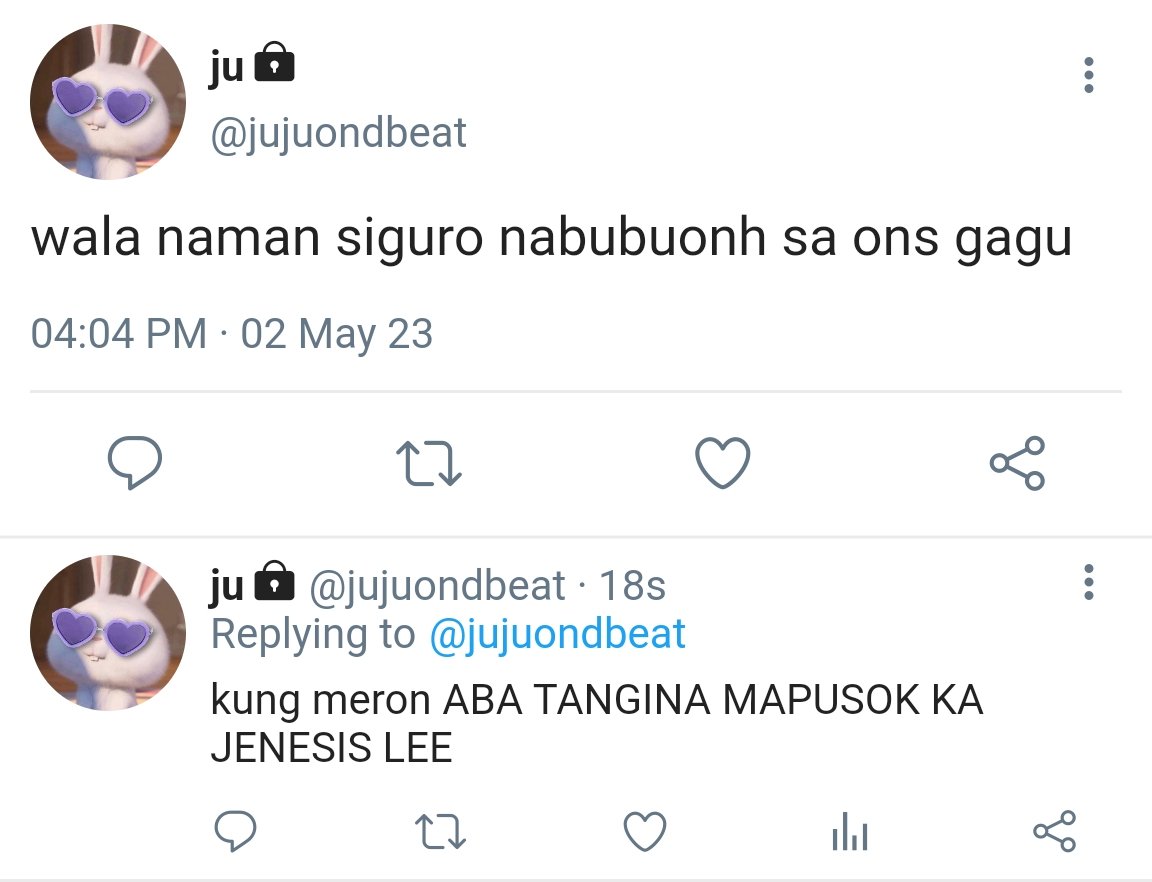Open the reply author name ju

(x=226, y=585)
